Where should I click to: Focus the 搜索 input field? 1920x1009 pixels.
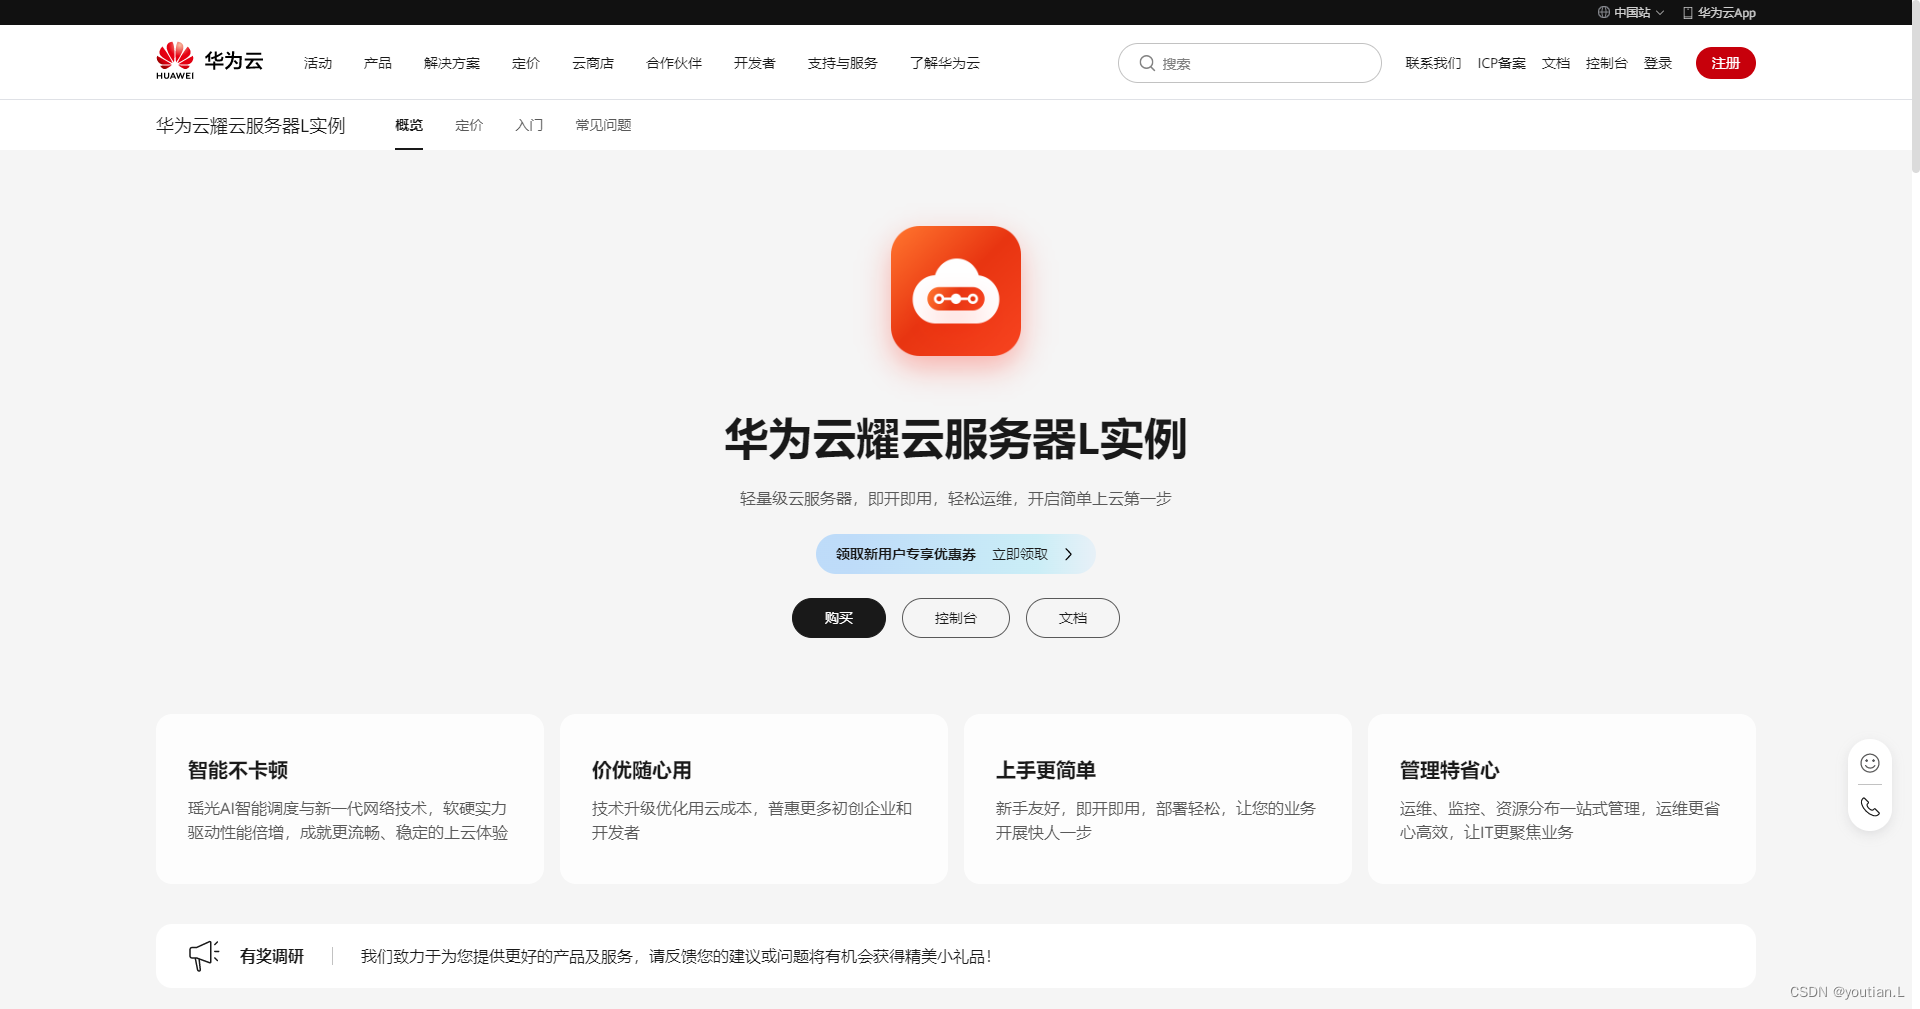tap(1250, 63)
